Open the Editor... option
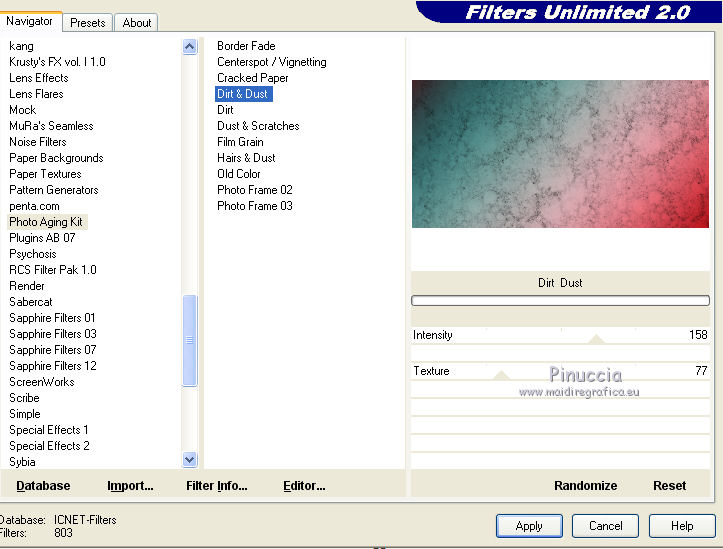The width and height of the screenshot is (723, 549). point(304,486)
